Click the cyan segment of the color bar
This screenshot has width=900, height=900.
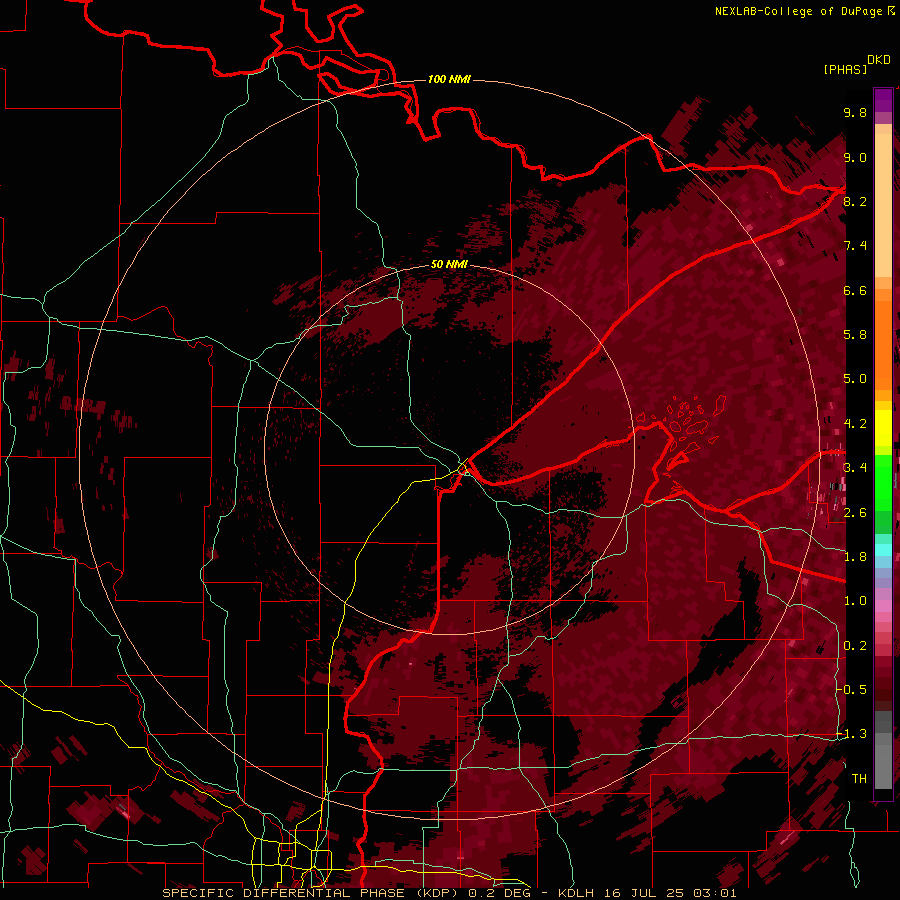click(x=883, y=550)
